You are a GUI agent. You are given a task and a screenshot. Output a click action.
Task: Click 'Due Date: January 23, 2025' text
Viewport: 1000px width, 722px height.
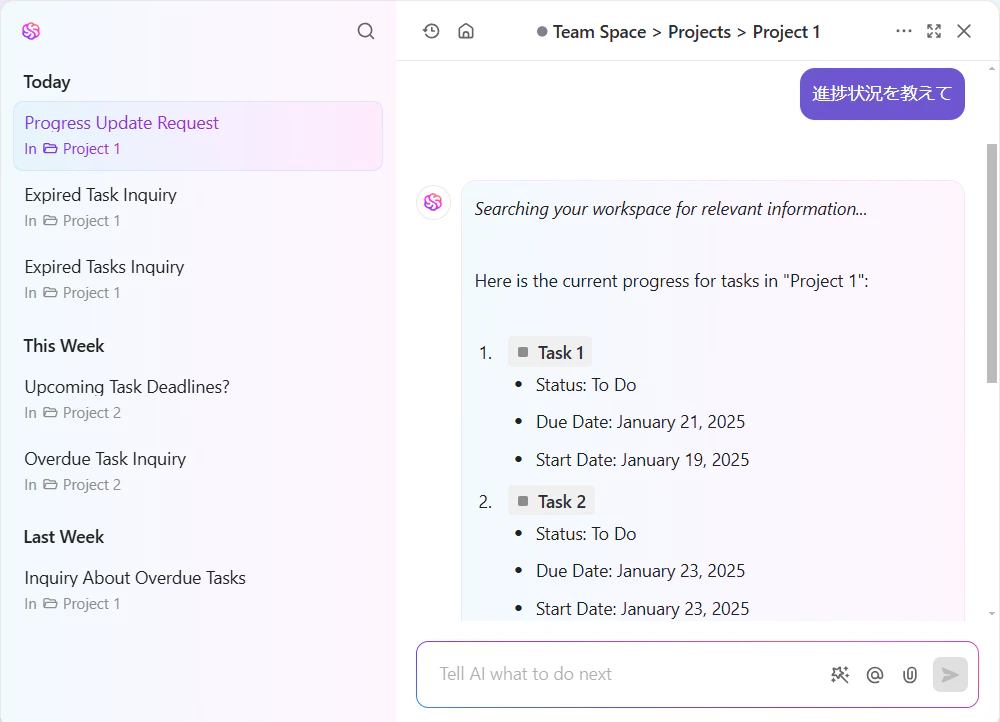pyautogui.click(x=640, y=571)
